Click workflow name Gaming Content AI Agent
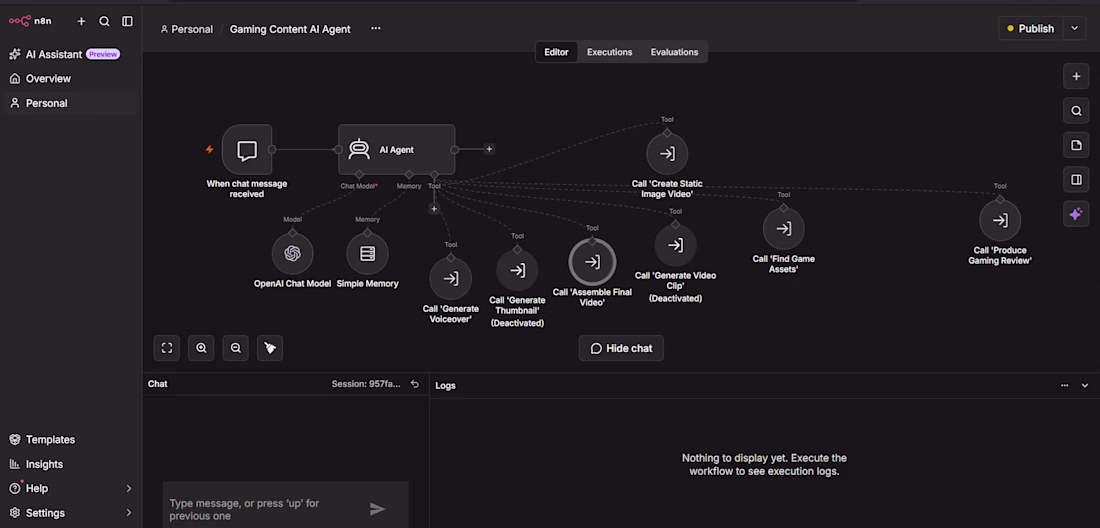 pos(290,29)
